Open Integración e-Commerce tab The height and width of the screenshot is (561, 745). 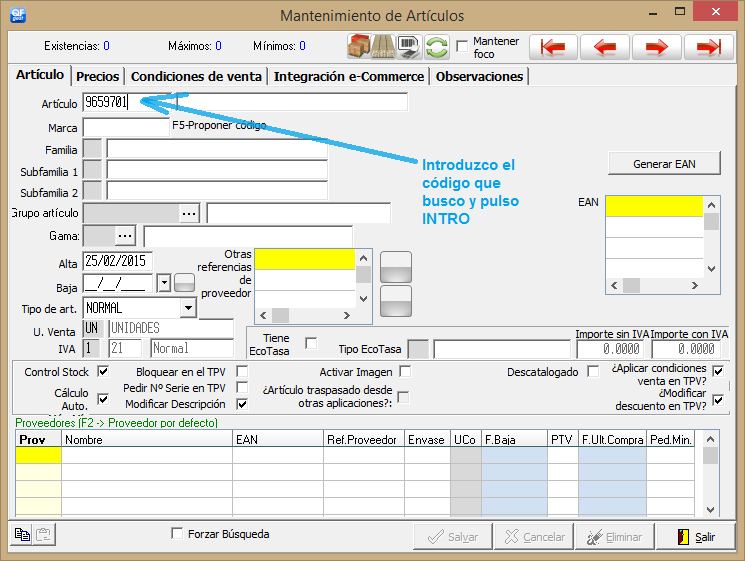pos(349,76)
